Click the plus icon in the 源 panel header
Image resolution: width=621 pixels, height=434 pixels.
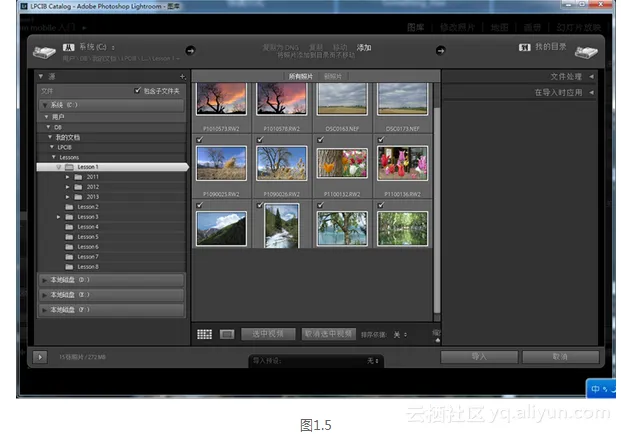point(182,76)
